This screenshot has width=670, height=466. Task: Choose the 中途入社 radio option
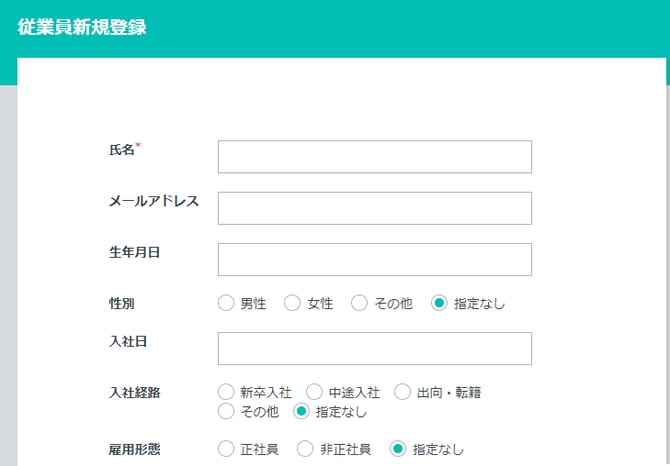tap(314, 392)
